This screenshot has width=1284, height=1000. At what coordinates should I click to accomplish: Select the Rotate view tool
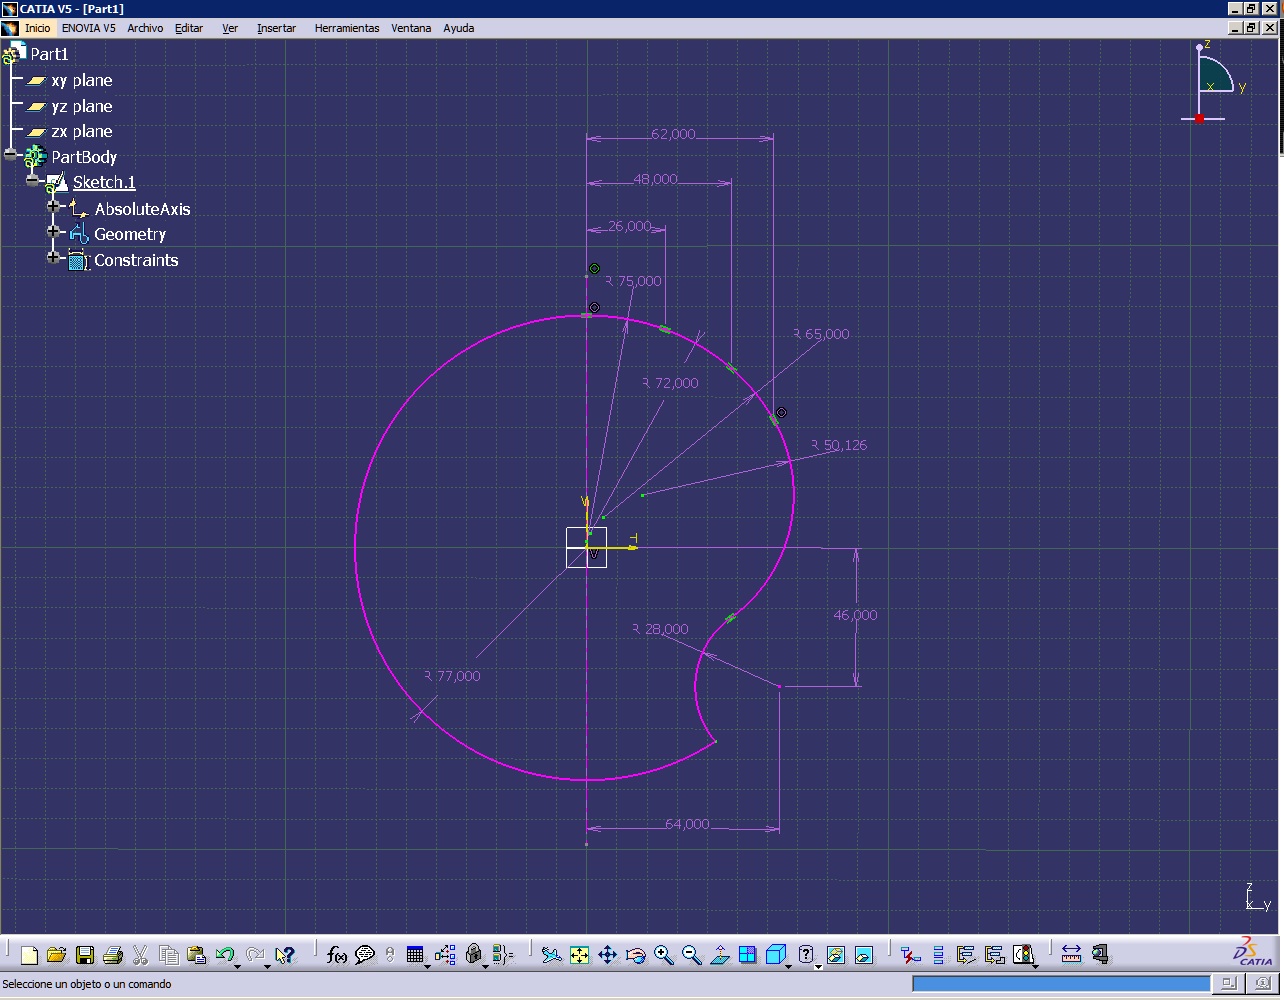[x=635, y=955]
